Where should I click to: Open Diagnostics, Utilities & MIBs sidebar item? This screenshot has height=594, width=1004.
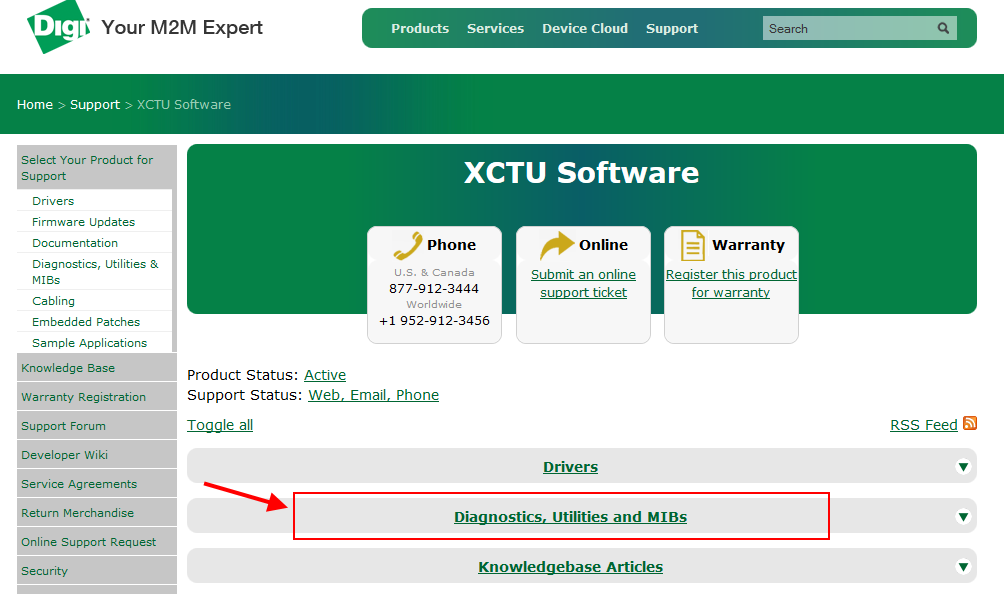tap(95, 272)
